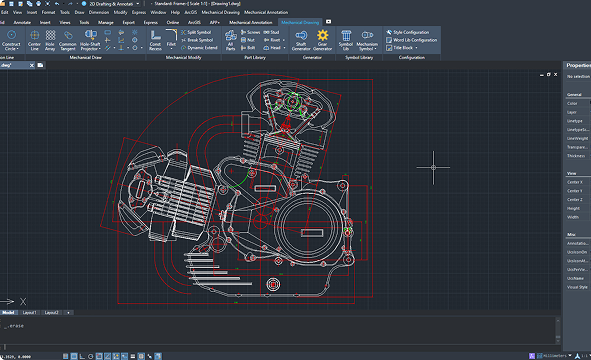Switch to the Layout2 tab
Image resolution: width=591 pixels, height=360 pixels.
click(52, 313)
